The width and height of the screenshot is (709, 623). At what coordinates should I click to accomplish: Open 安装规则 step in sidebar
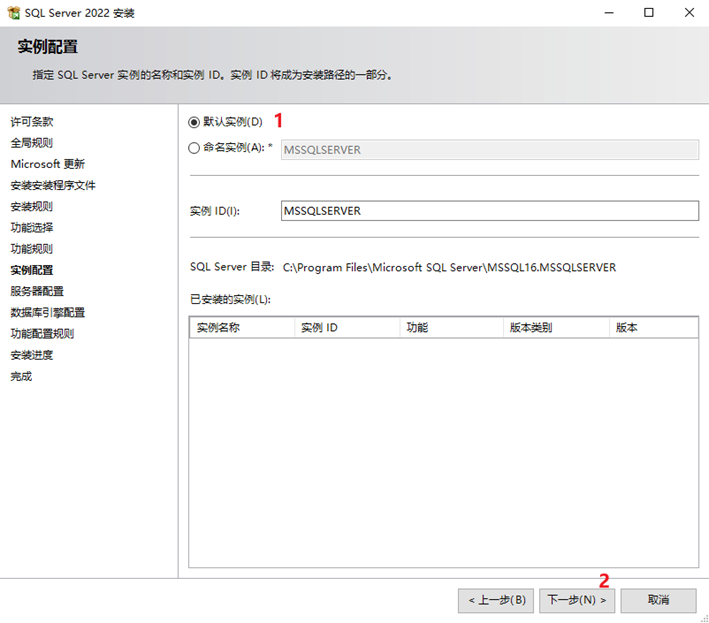click(x=32, y=207)
